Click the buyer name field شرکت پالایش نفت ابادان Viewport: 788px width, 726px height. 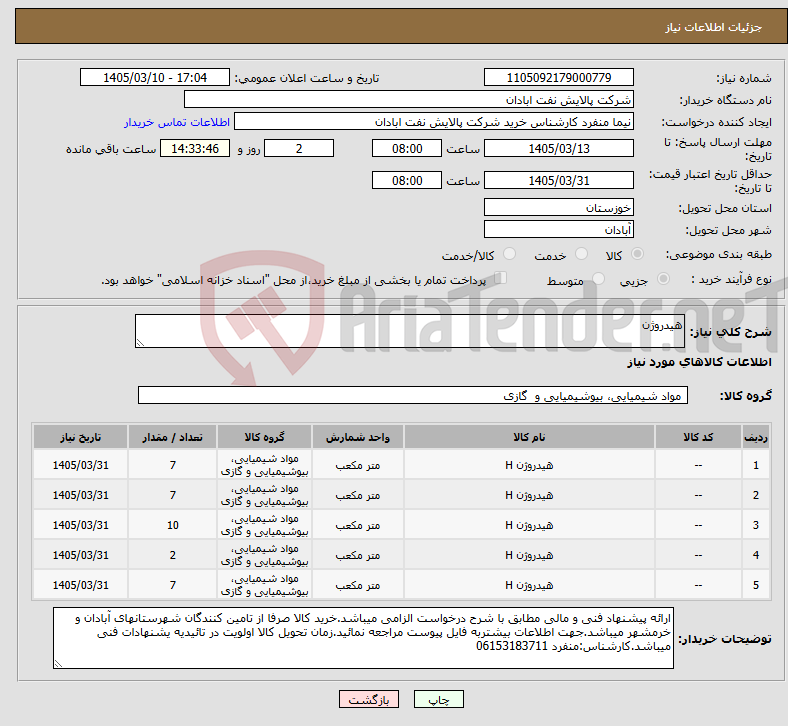pos(409,99)
